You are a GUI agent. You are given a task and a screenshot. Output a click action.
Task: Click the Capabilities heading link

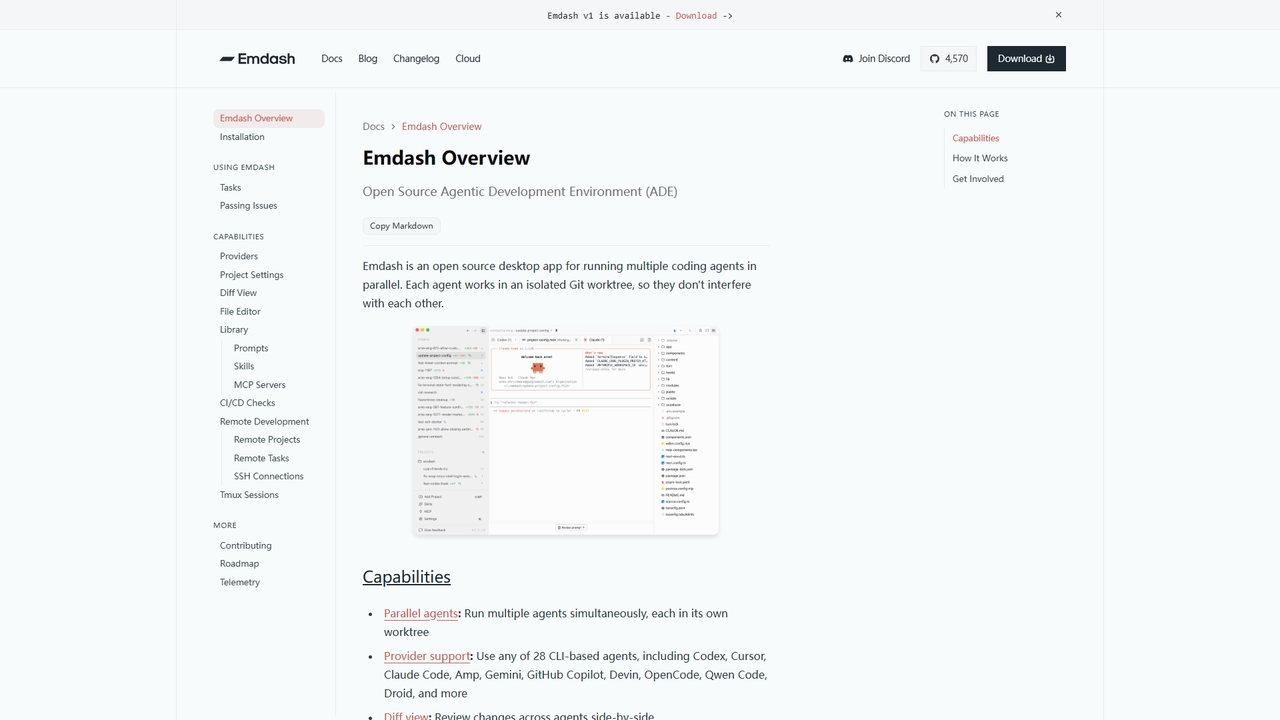pyautogui.click(x=406, y=577)
